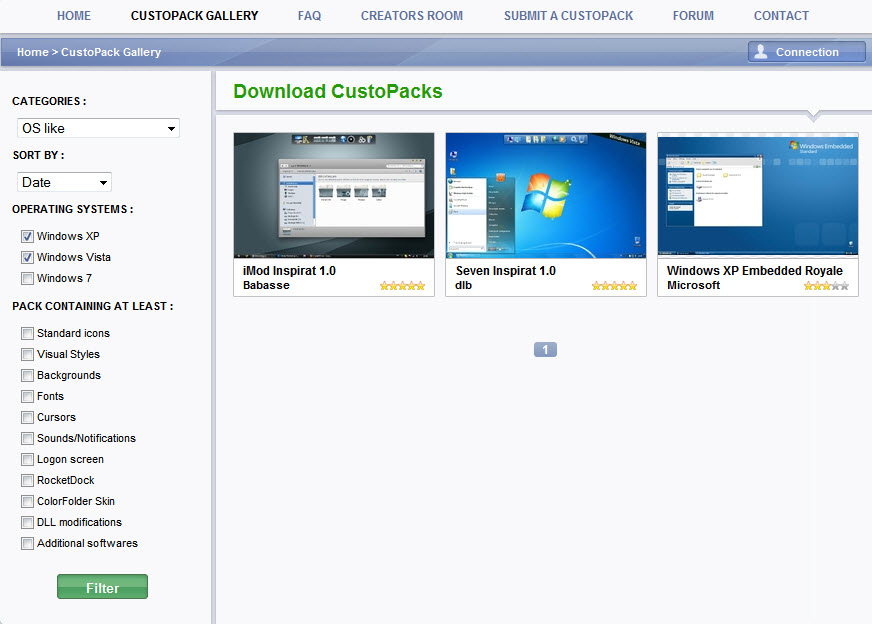Image resolution: width=872 pixels, height=624 pixels.
Task: Open the Sort By dropdown set to Date
Action: (x=64, y=182)
